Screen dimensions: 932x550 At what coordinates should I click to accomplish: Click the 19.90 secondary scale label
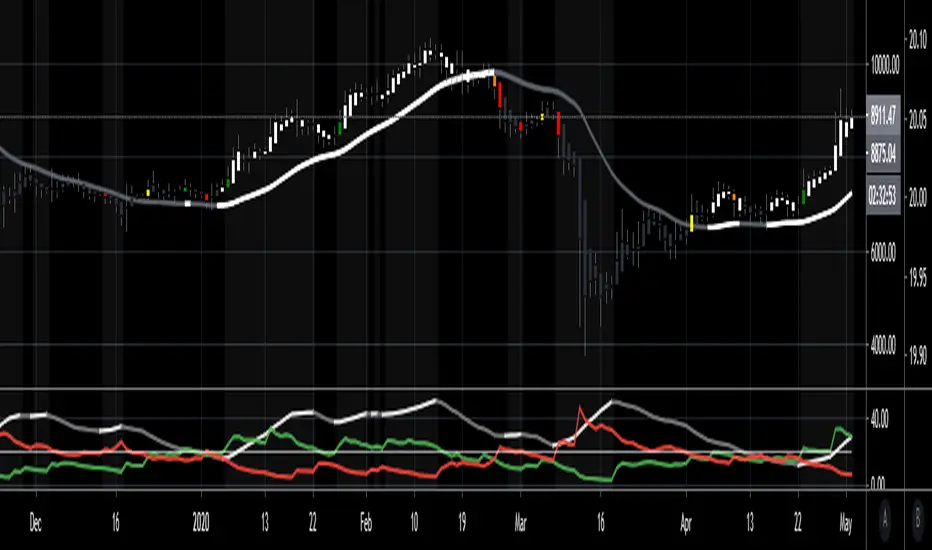tap(917, 356)
